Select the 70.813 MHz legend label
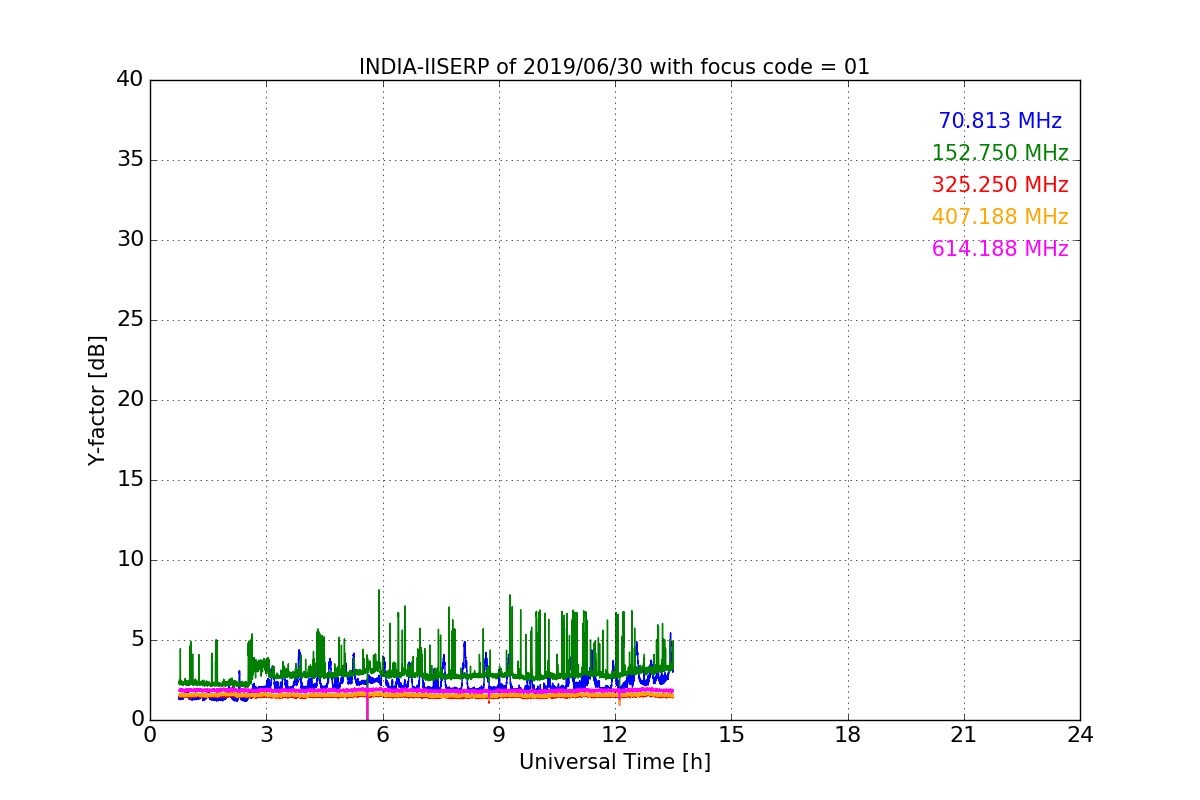1200x800 pixels. (1000, 121)
